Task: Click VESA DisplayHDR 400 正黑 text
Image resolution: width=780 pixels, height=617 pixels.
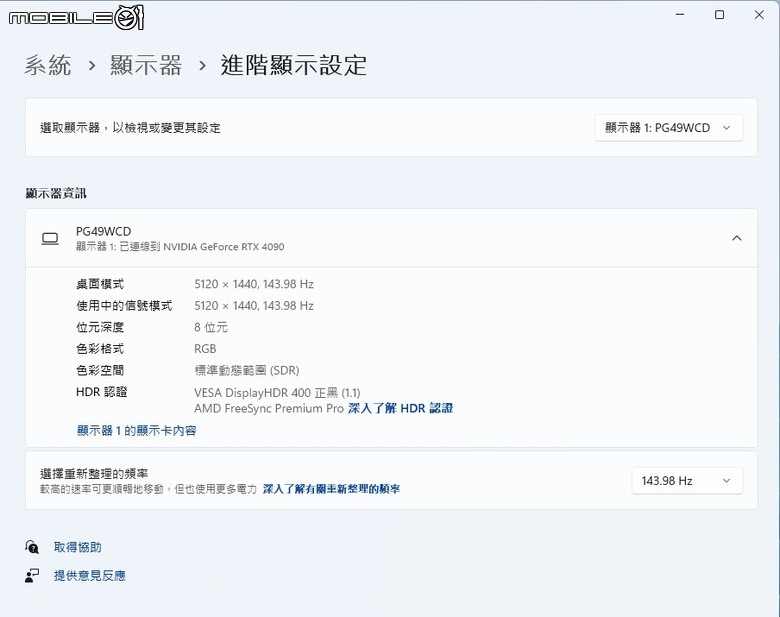Action: coord(277,393)
